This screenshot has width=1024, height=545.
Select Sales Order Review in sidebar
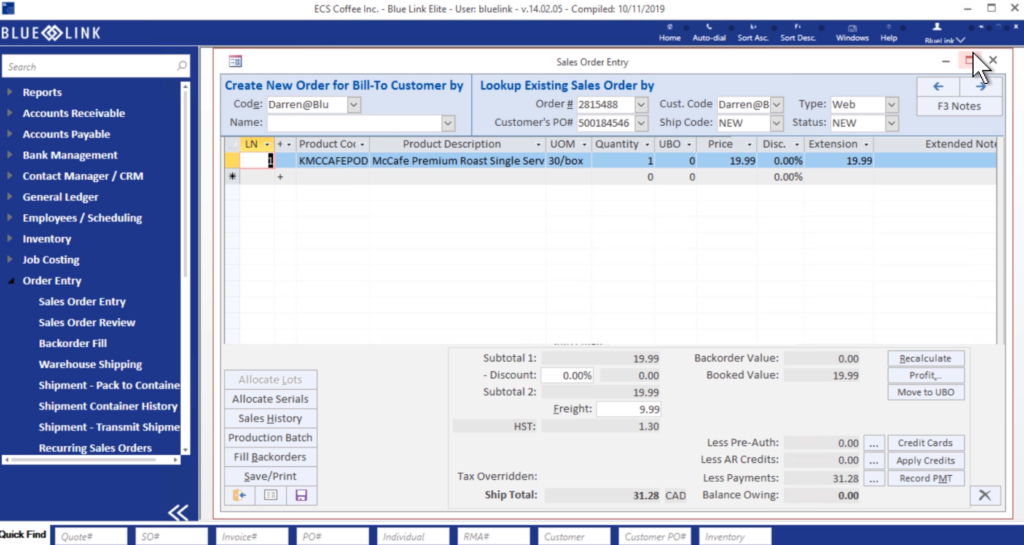click(x=87, y=323)
